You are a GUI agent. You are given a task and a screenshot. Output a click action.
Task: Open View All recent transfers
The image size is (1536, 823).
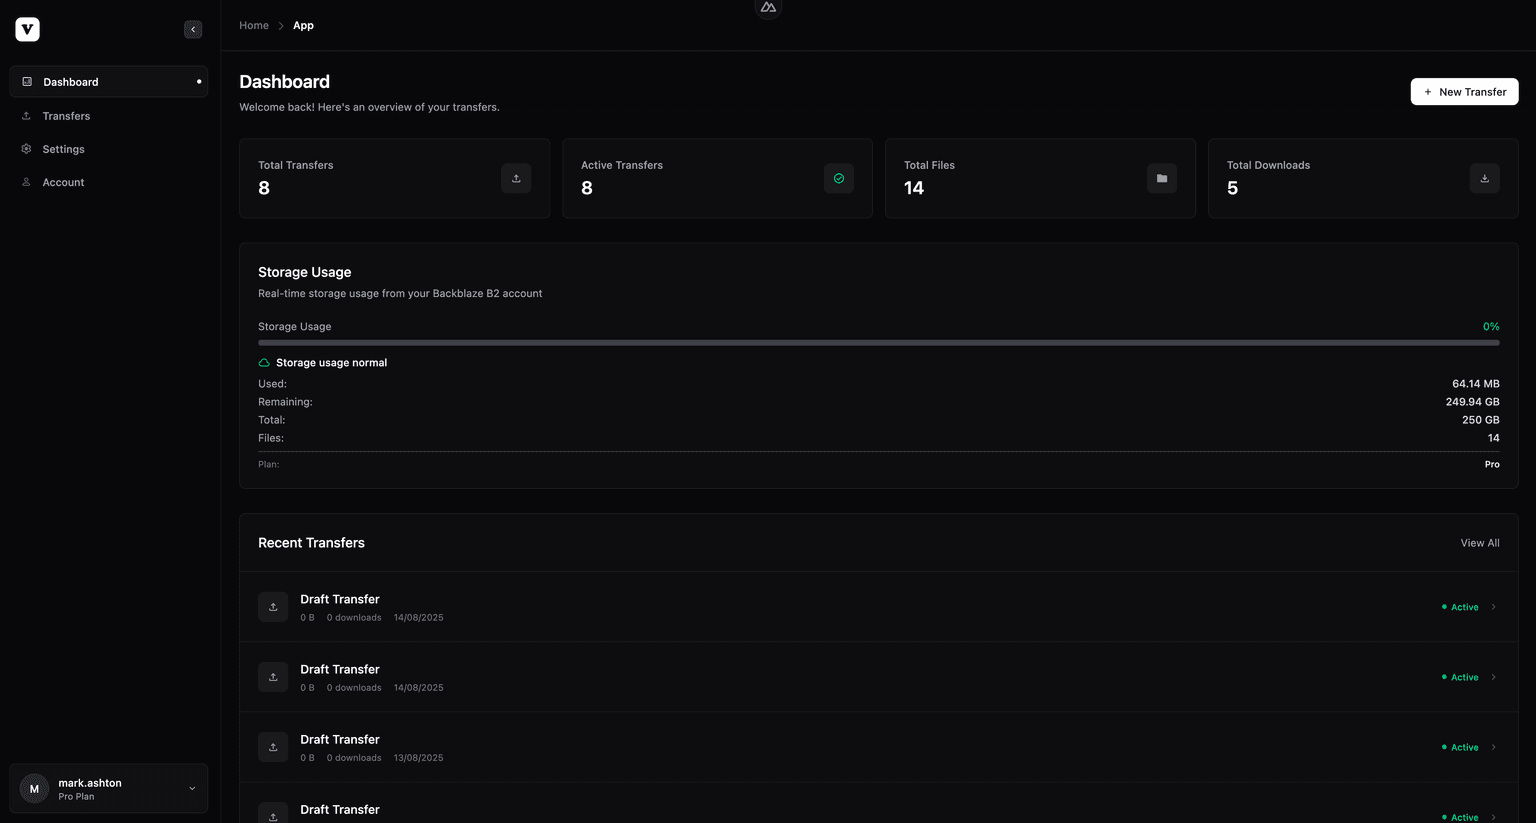pos(1480,542)
